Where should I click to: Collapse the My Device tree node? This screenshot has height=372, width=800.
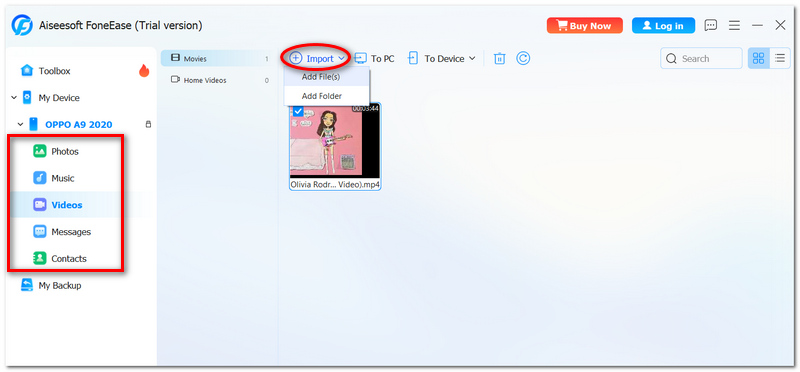point(14,97)
